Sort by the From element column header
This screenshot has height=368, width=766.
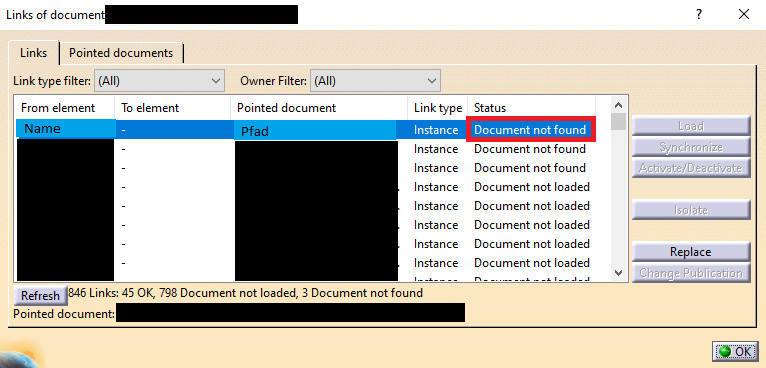pos(65,108)
